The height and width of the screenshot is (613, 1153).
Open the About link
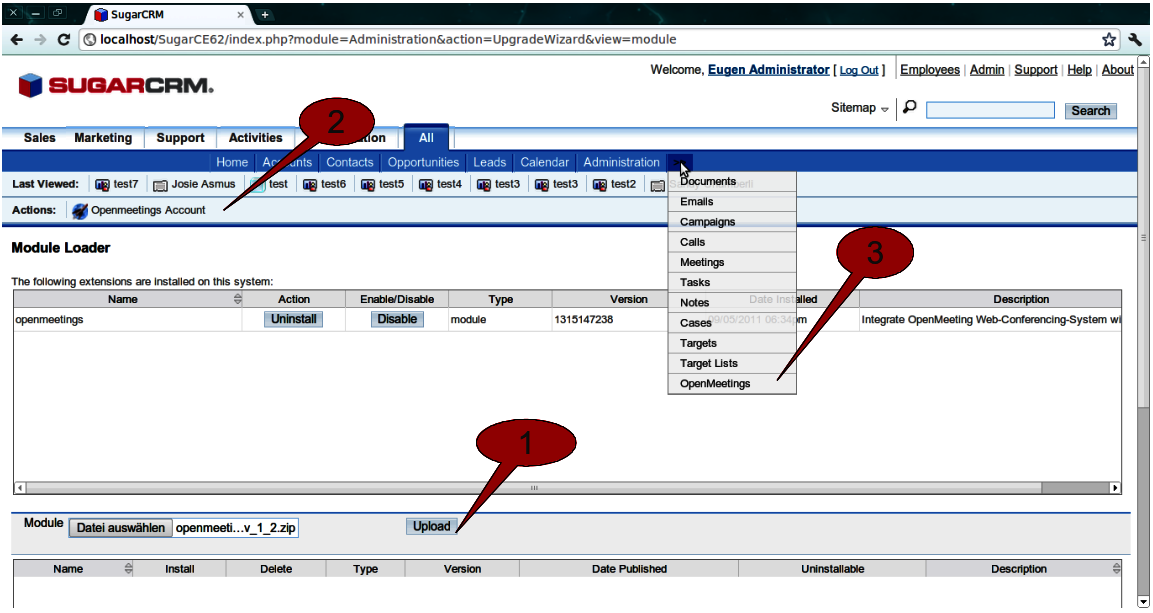click(1118, 70)
